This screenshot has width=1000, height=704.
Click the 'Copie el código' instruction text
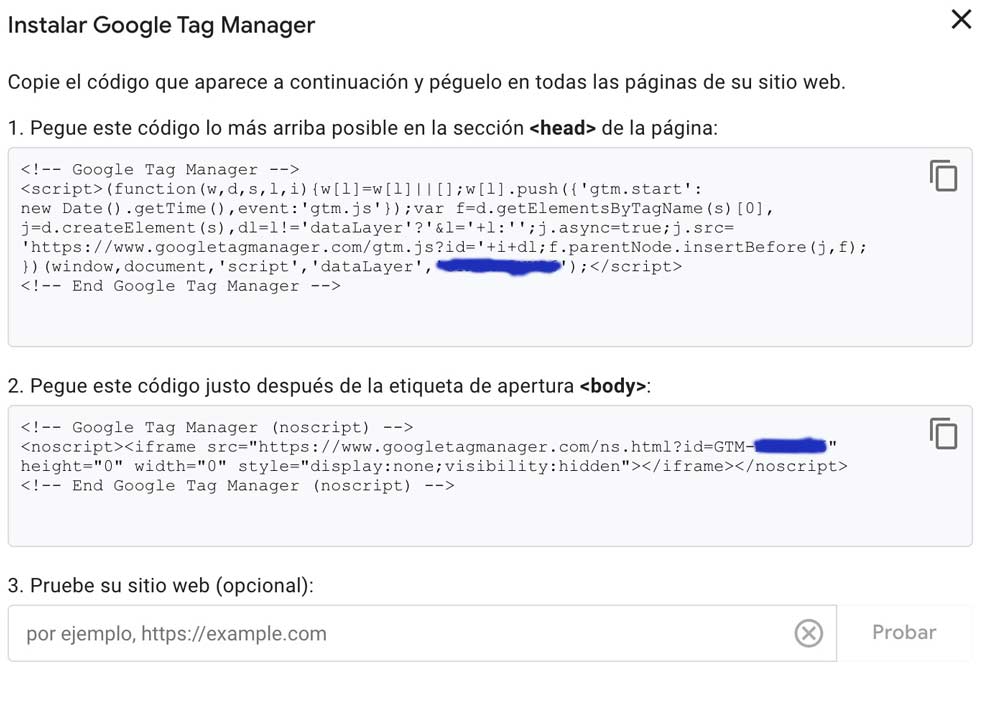425,82
